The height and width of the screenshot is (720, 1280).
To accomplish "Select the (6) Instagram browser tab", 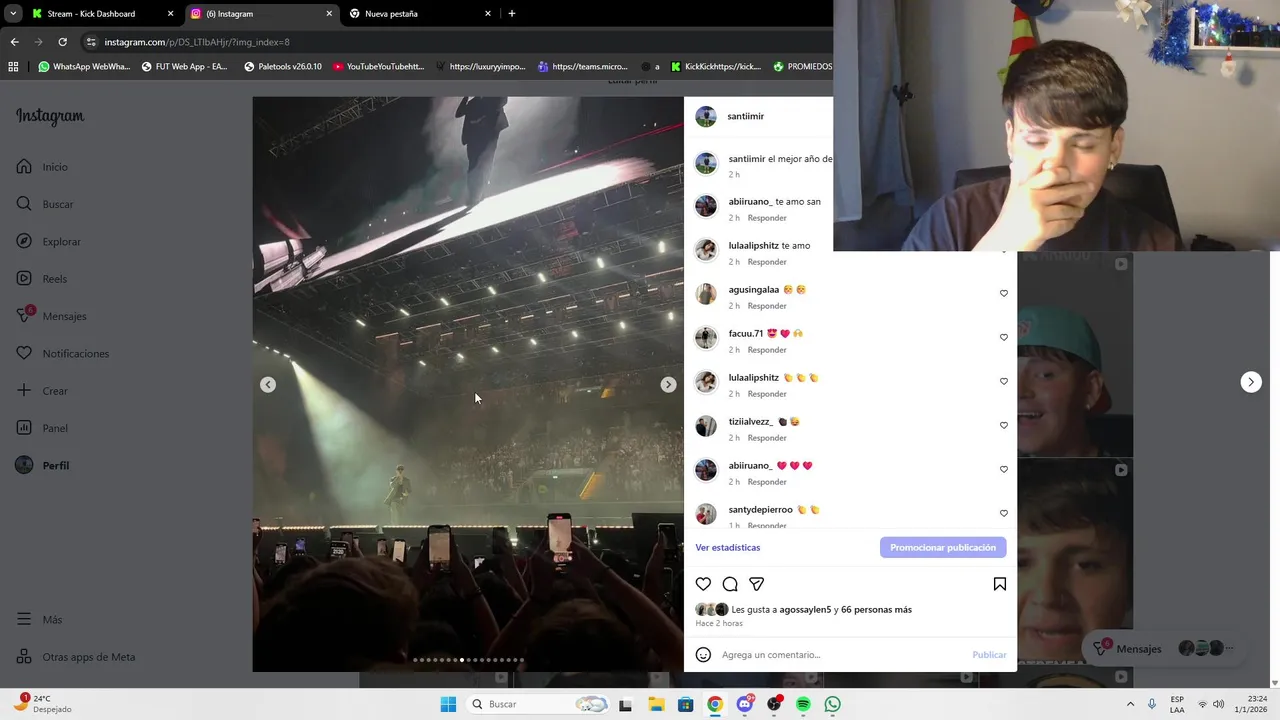I will click(260, 14).
